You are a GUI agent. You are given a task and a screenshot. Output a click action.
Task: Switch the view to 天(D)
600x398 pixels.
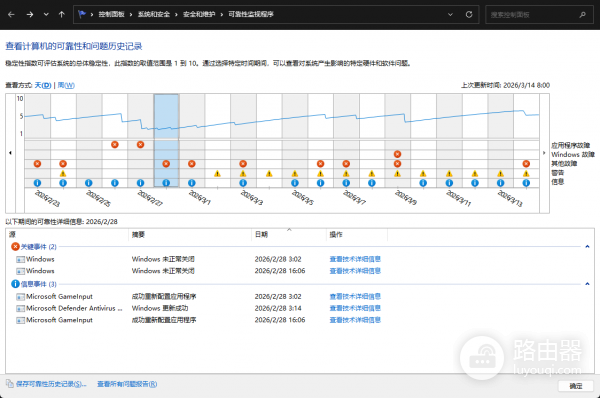point(43,85)
